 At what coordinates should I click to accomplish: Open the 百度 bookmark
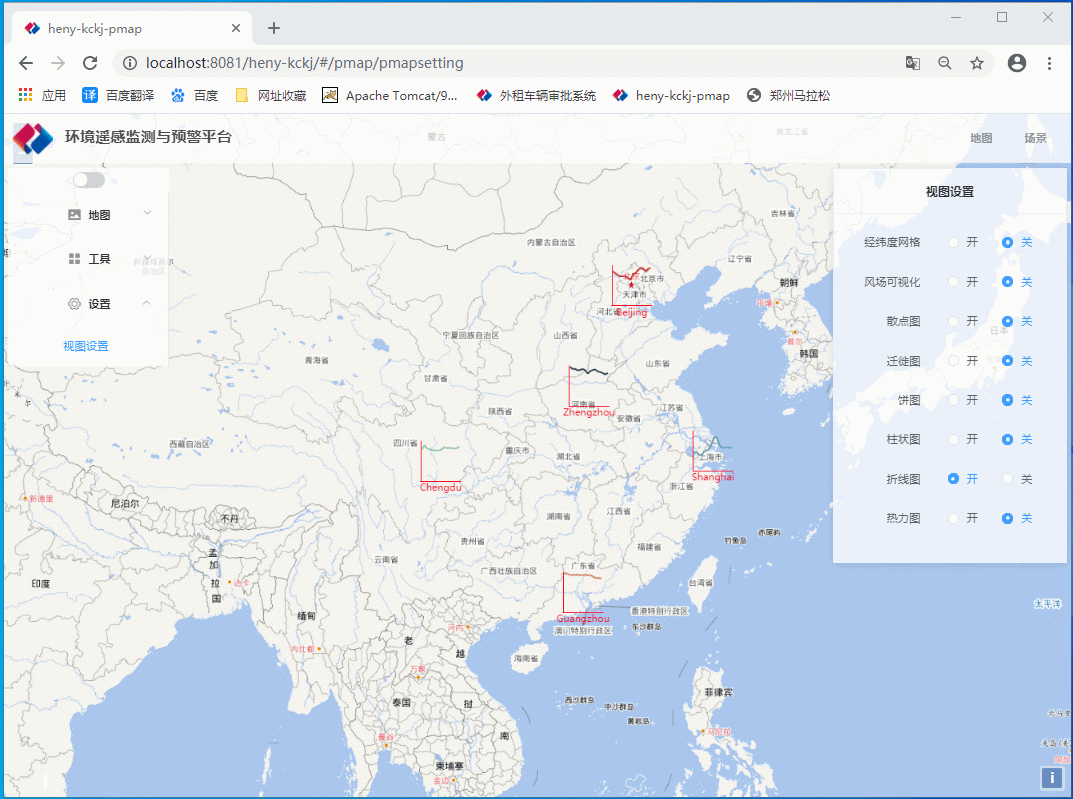(194, 95)
